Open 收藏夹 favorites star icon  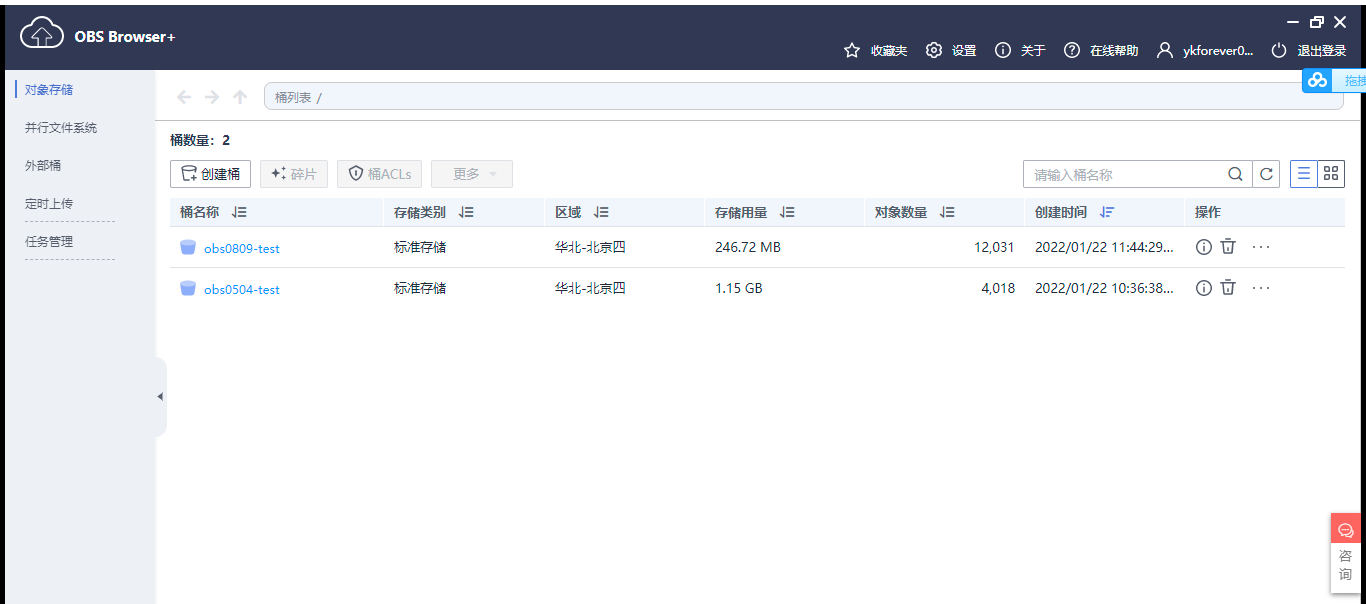(852, 50)
